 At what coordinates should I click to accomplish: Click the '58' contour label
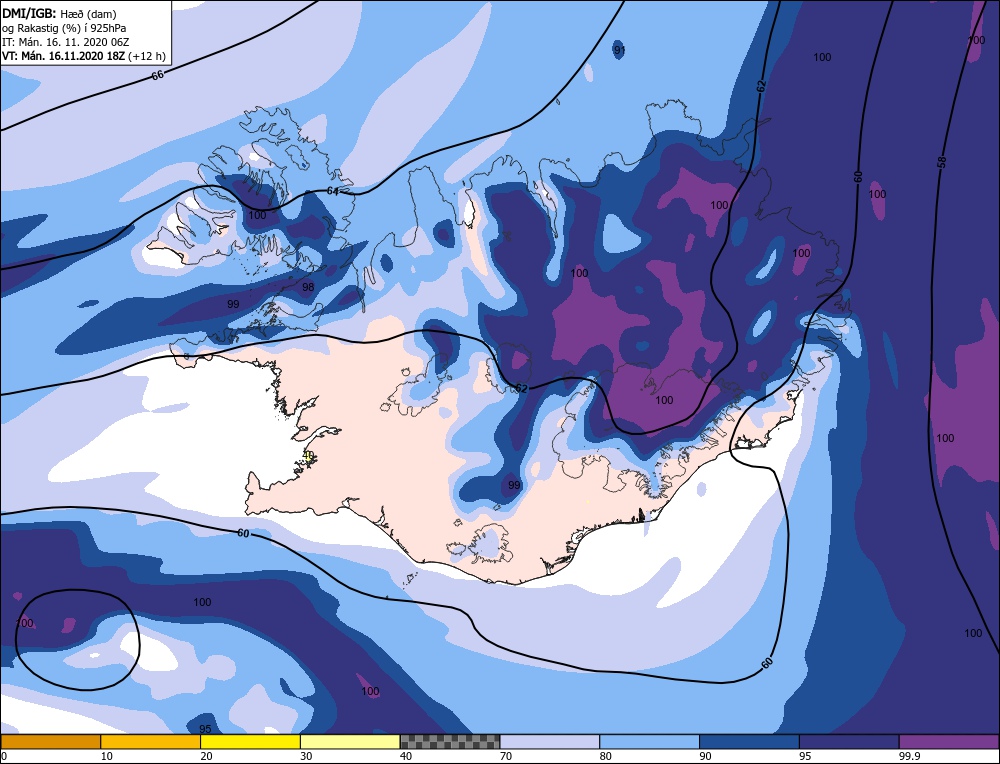pos(941,162)
